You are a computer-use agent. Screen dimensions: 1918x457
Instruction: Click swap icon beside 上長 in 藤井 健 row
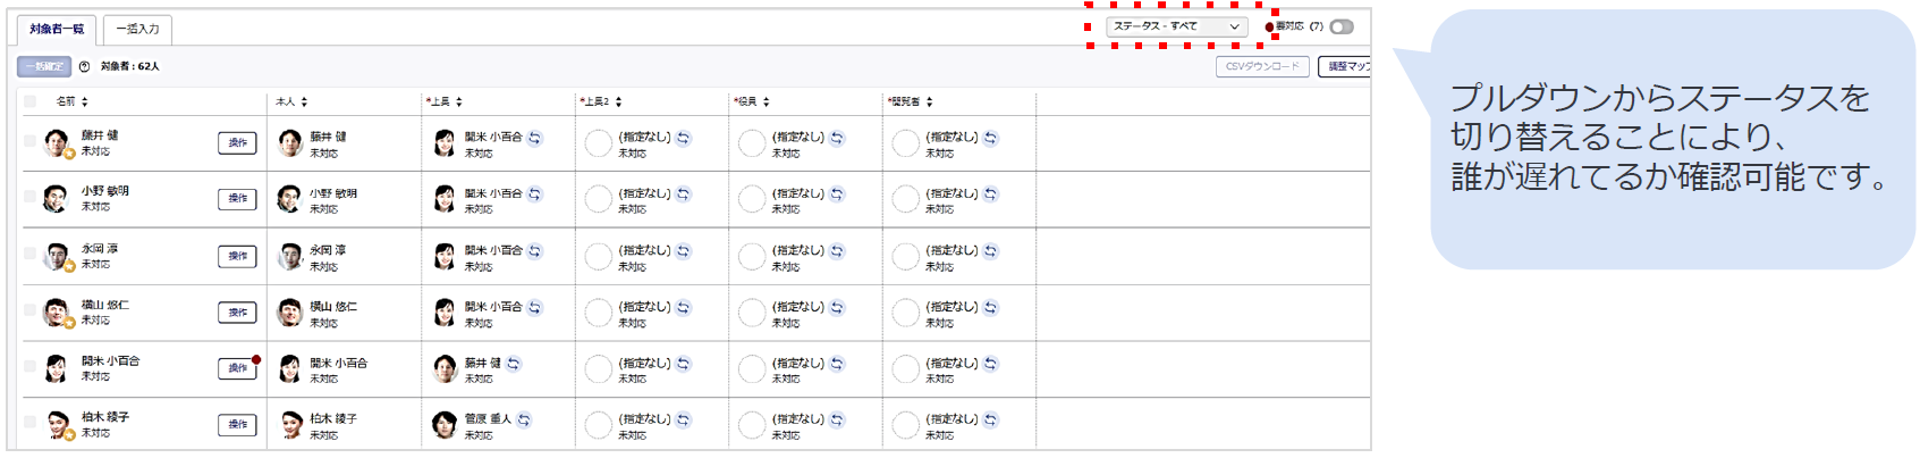tap(535, 138)
